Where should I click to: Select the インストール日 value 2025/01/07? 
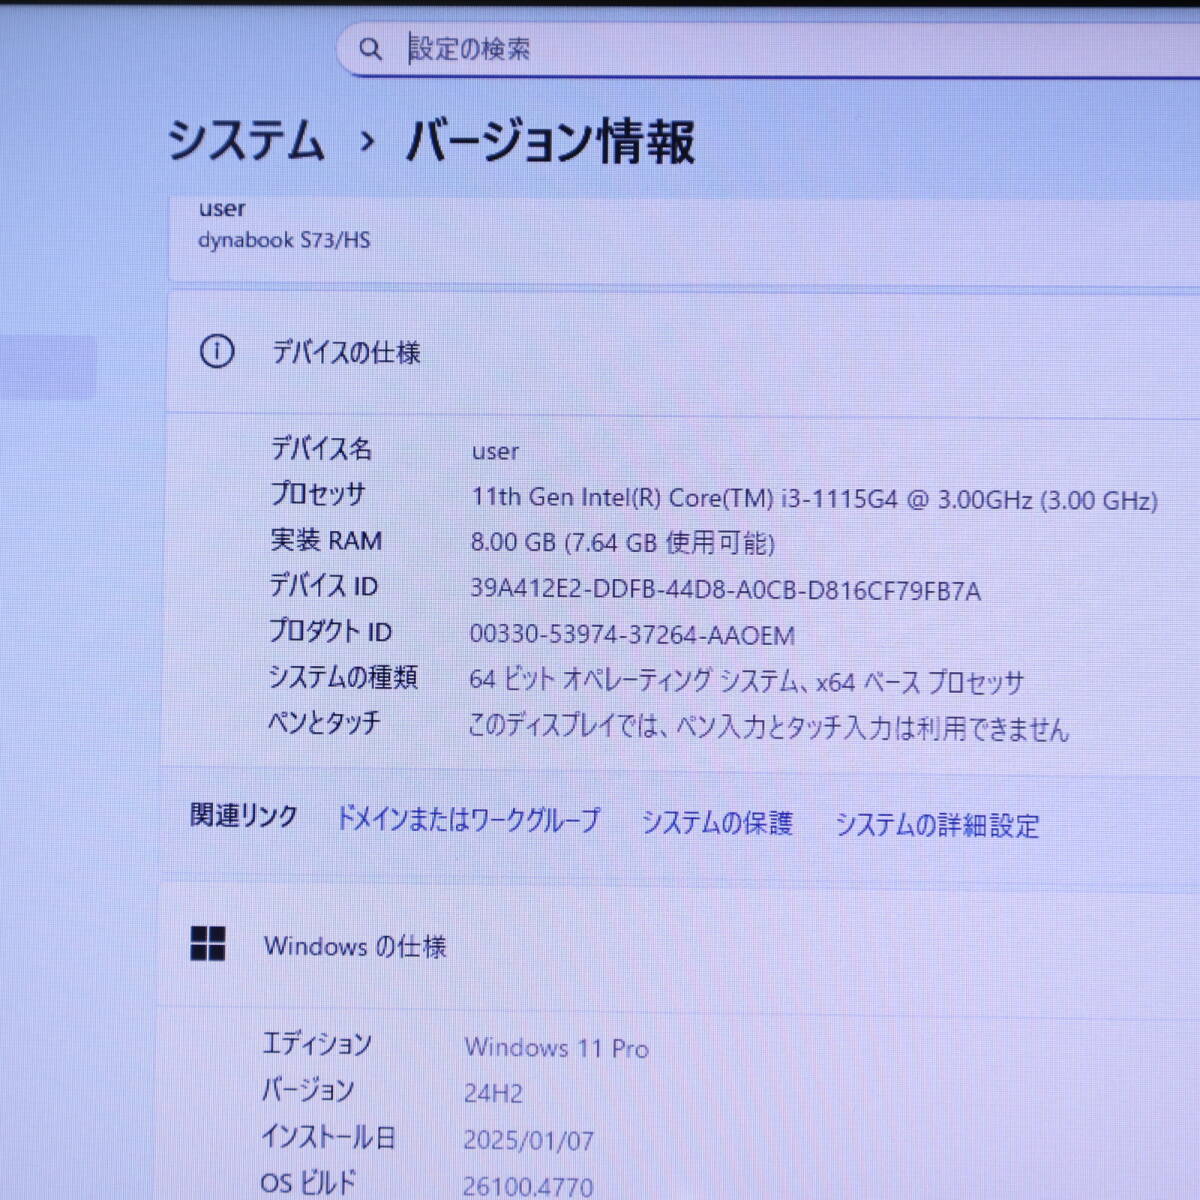(x=528, y=1140)
